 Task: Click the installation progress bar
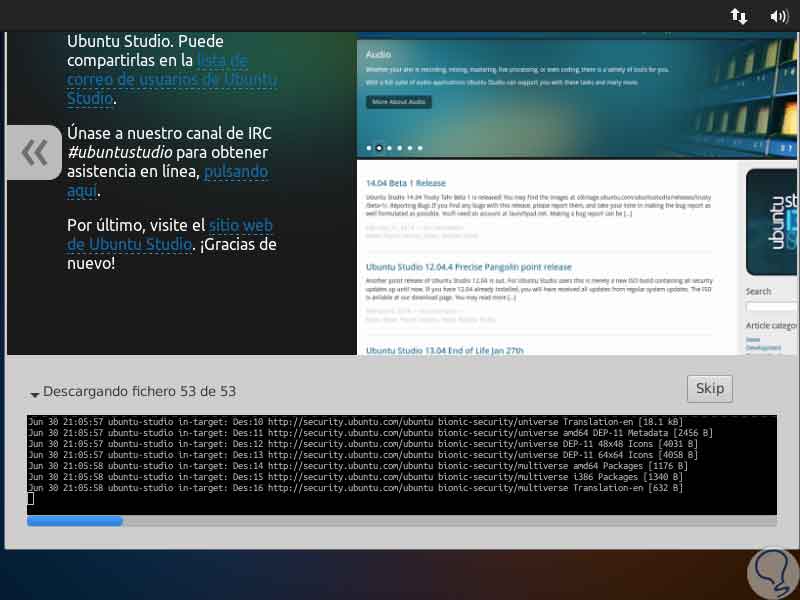tap(402, 521)
